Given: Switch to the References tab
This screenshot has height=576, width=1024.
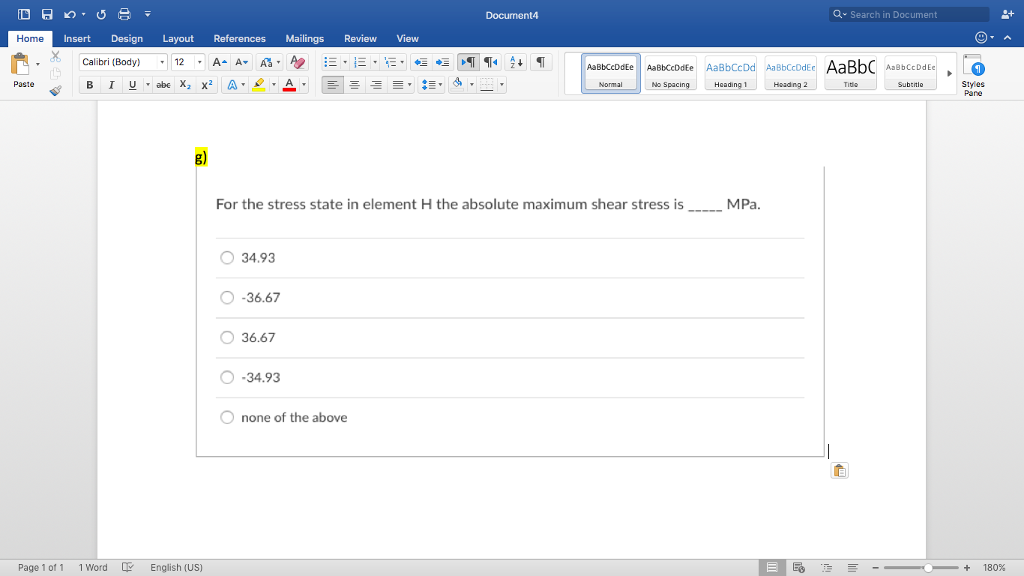Looking at the screenshot, I should click(x=239, y=39).
